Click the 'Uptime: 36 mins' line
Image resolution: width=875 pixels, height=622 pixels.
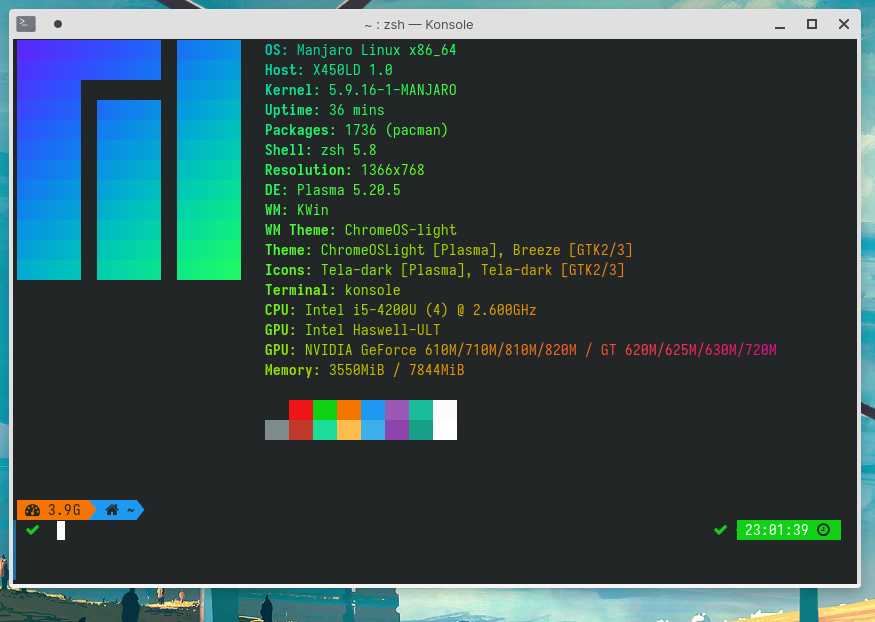(x=325, y=110)
